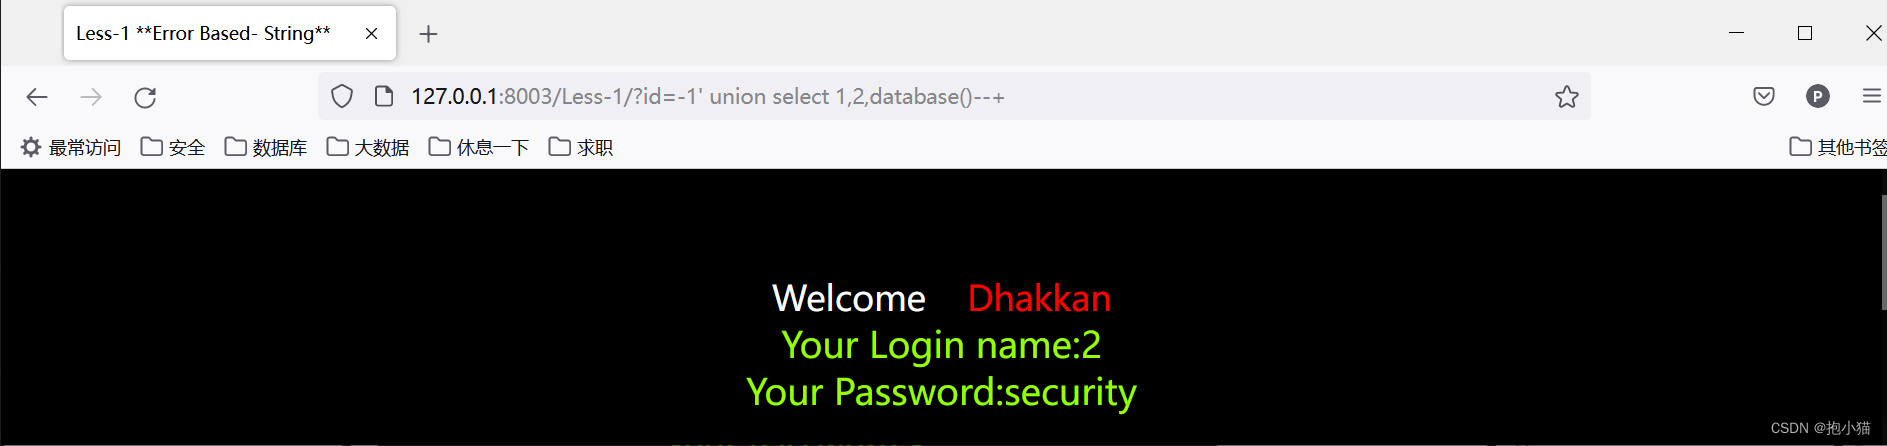Viewport: 1887px width, 446px height.
Task: Open the tracking protection shield icon
Action: 342,97
